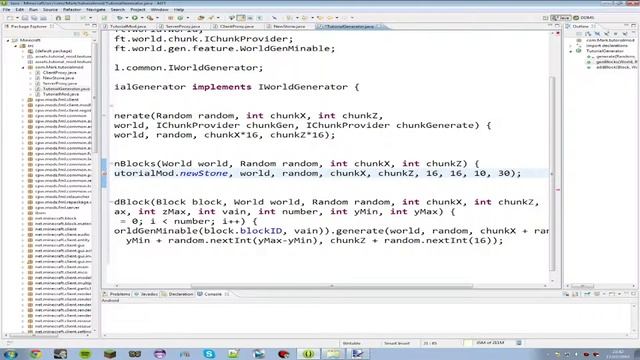Maximize the editor area
Image resolution: width=640 pixels, height=360 pixels.
click(557, 26)
